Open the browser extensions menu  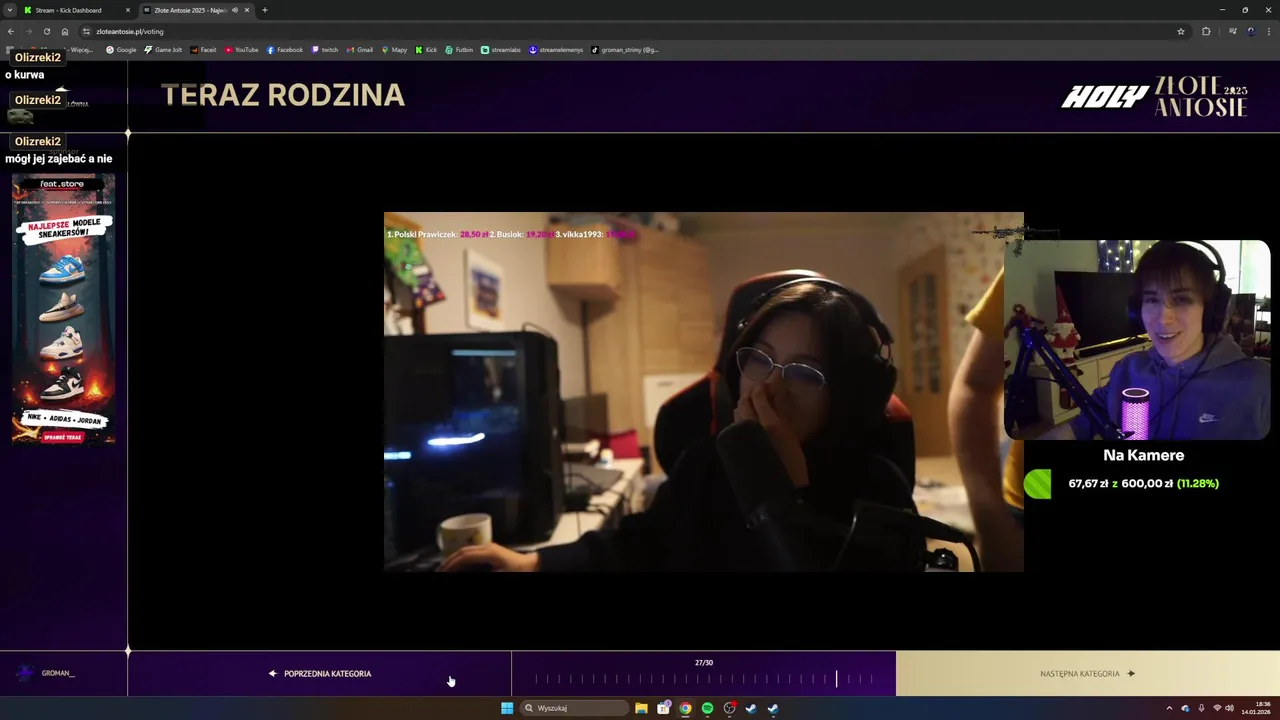pos(1206,31)
